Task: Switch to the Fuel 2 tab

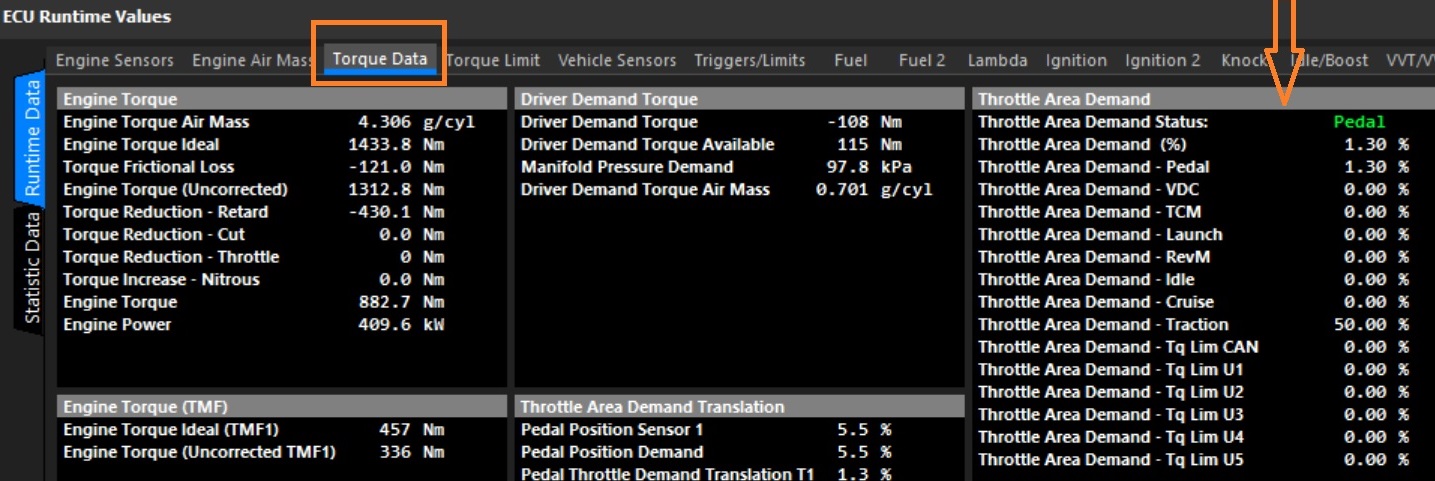Action: (x=921, y=60)
